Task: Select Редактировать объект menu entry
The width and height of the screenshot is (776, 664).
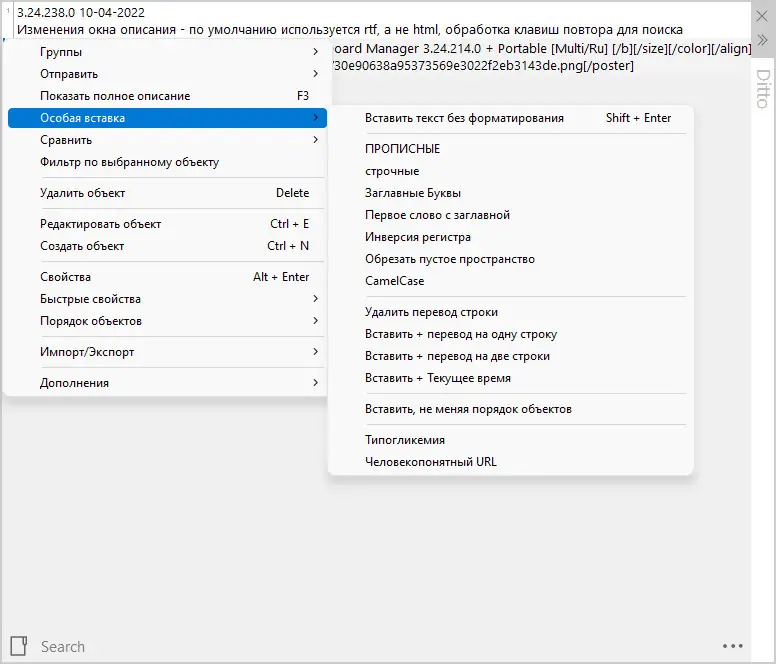Action: [166, 224]
